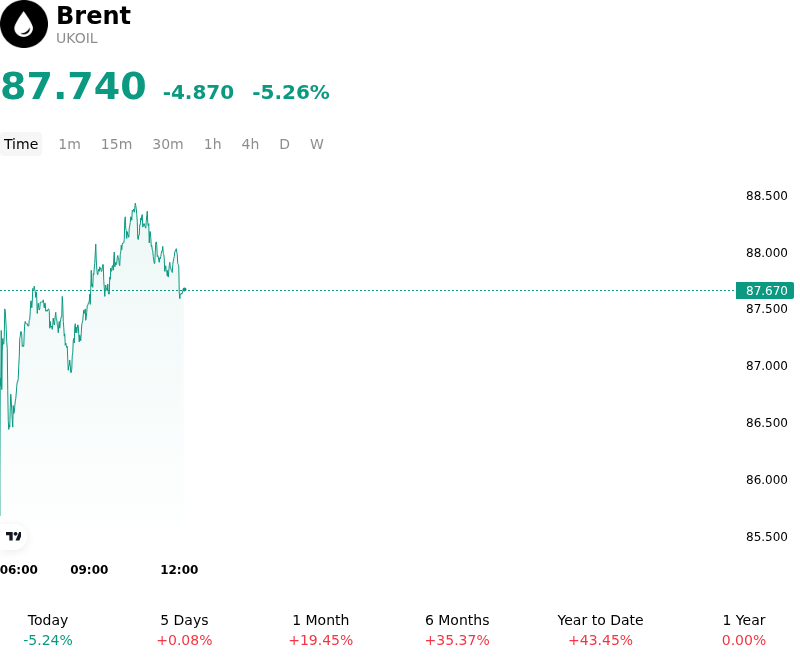Open the TradingView logo badge
The height and width of the screenshot is (660, 800).
click(13, 536)
